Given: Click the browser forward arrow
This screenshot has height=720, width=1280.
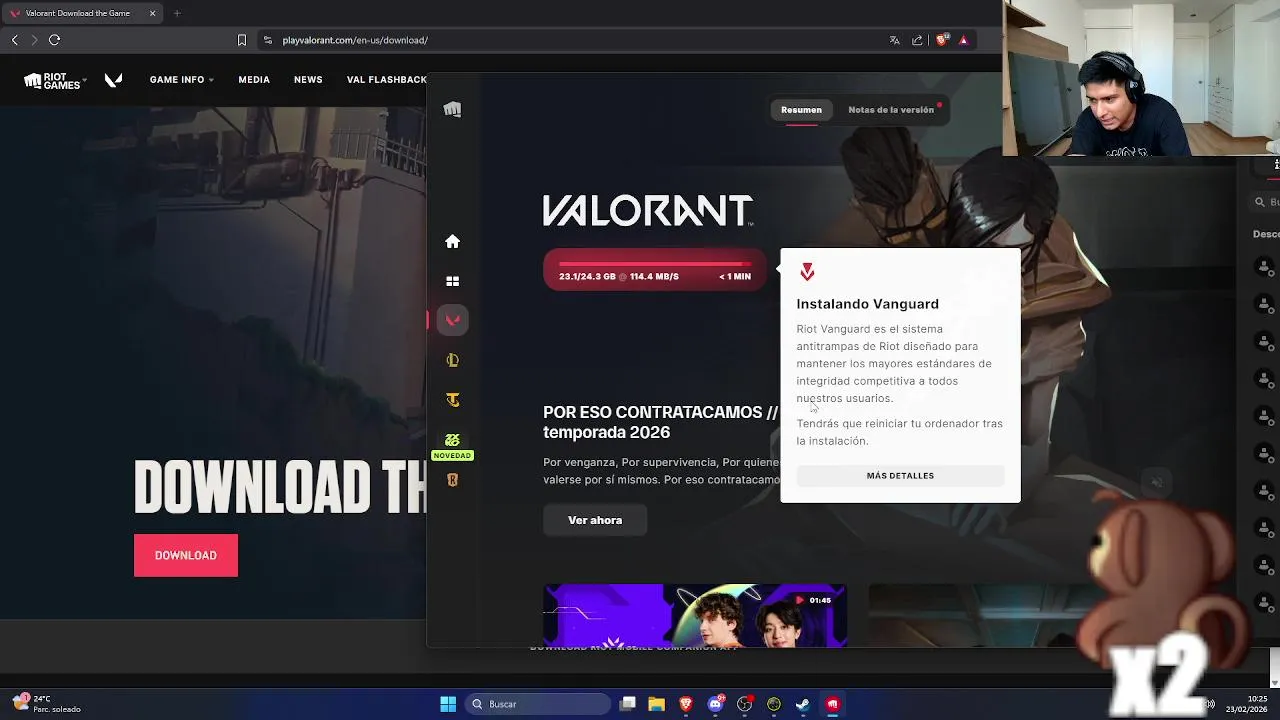Looking at the screenshot, I should coord(34,40).
